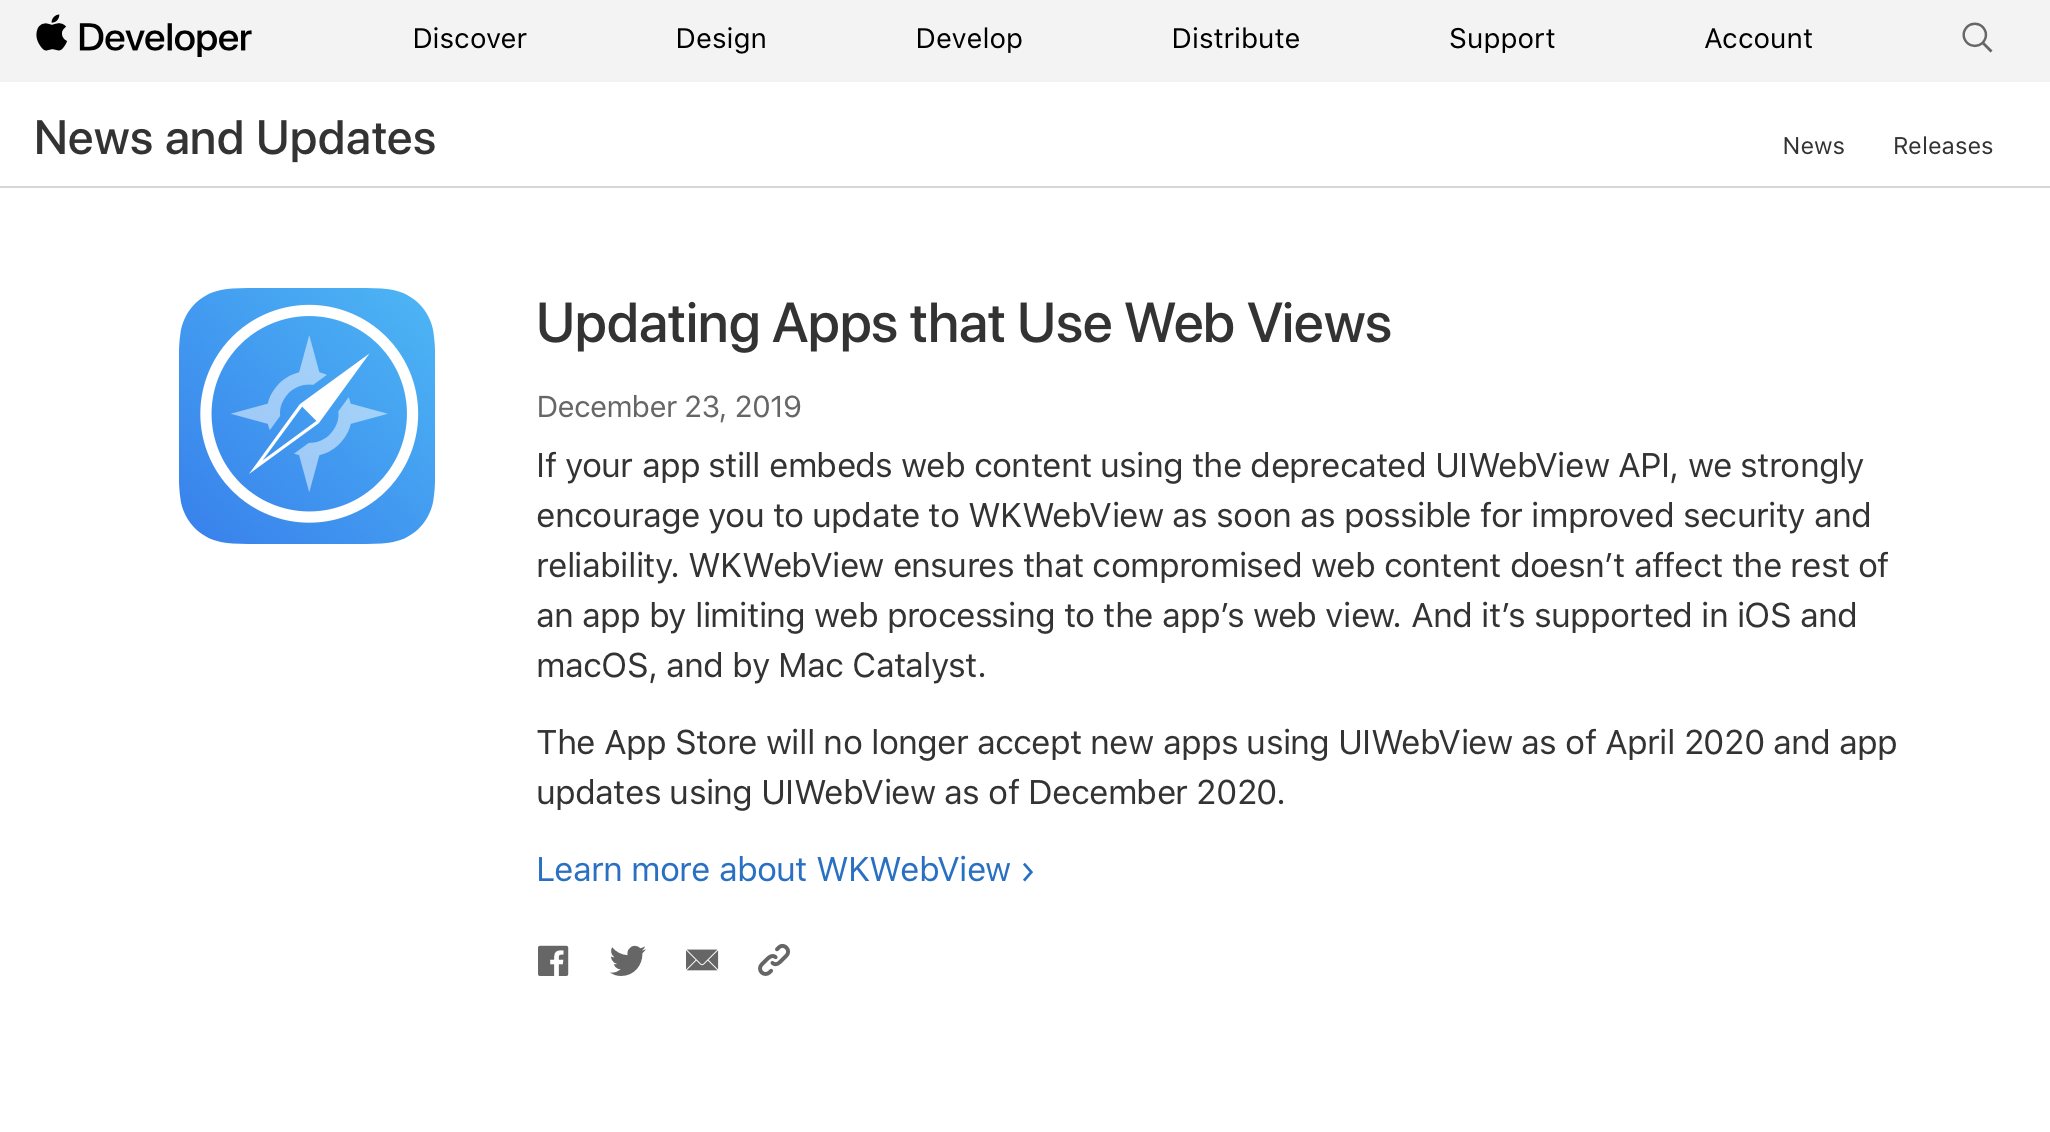Open the Updating Apps article title
2050x1132 pixels.
(963, 324)
